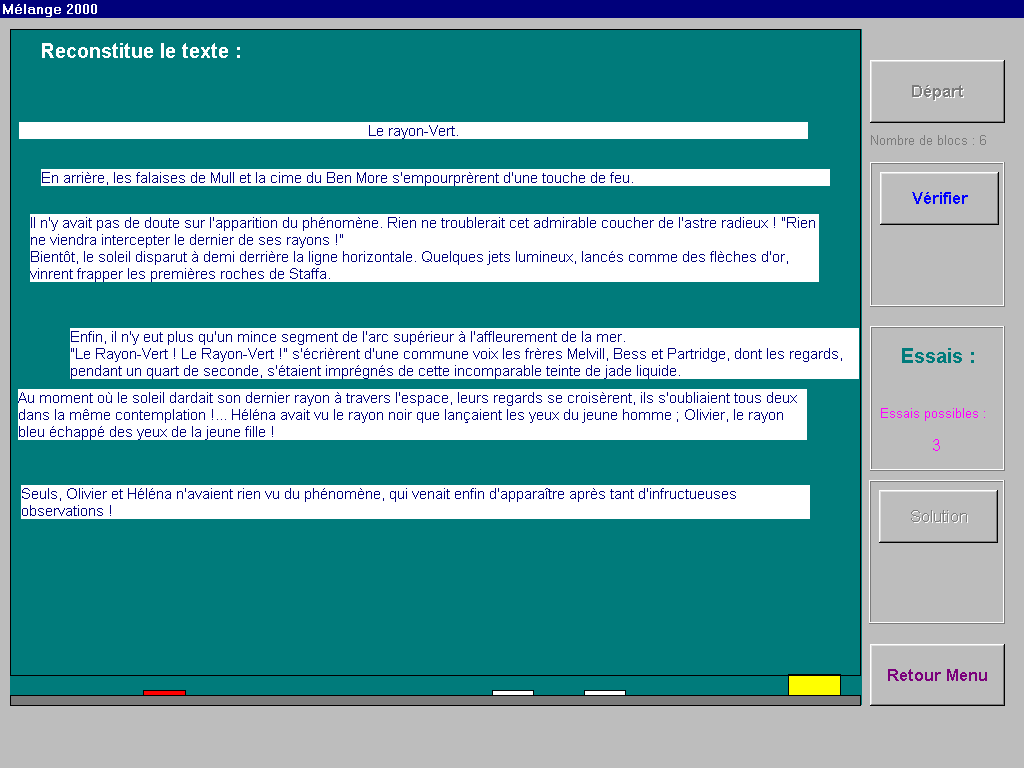Select the block starting 'Au moment où le soleil'
Screen dimensions: 1024x768
tap(412, 415)
